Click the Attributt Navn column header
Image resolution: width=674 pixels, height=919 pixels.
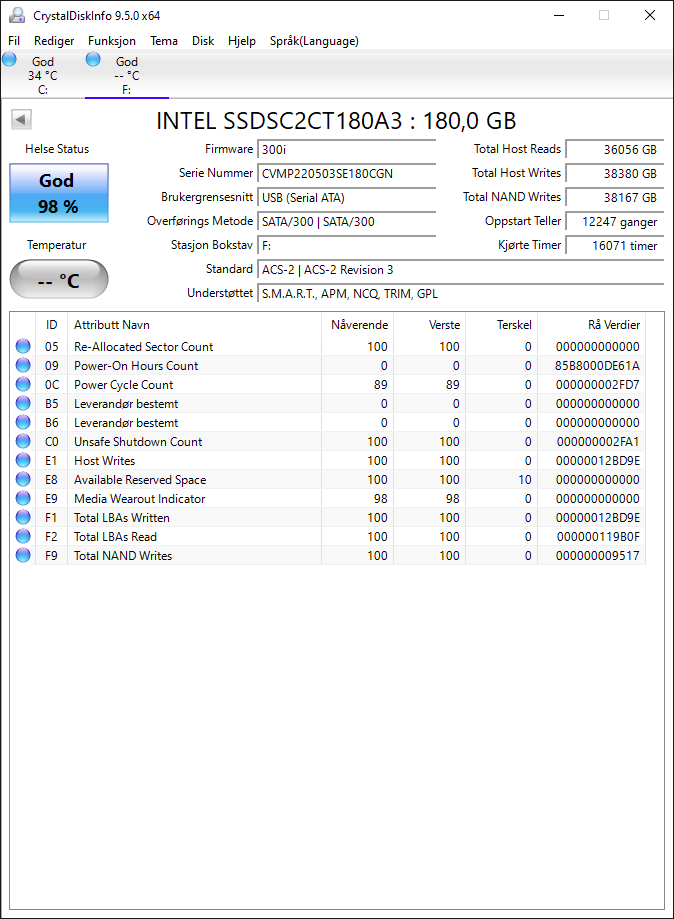coord(194,325)
